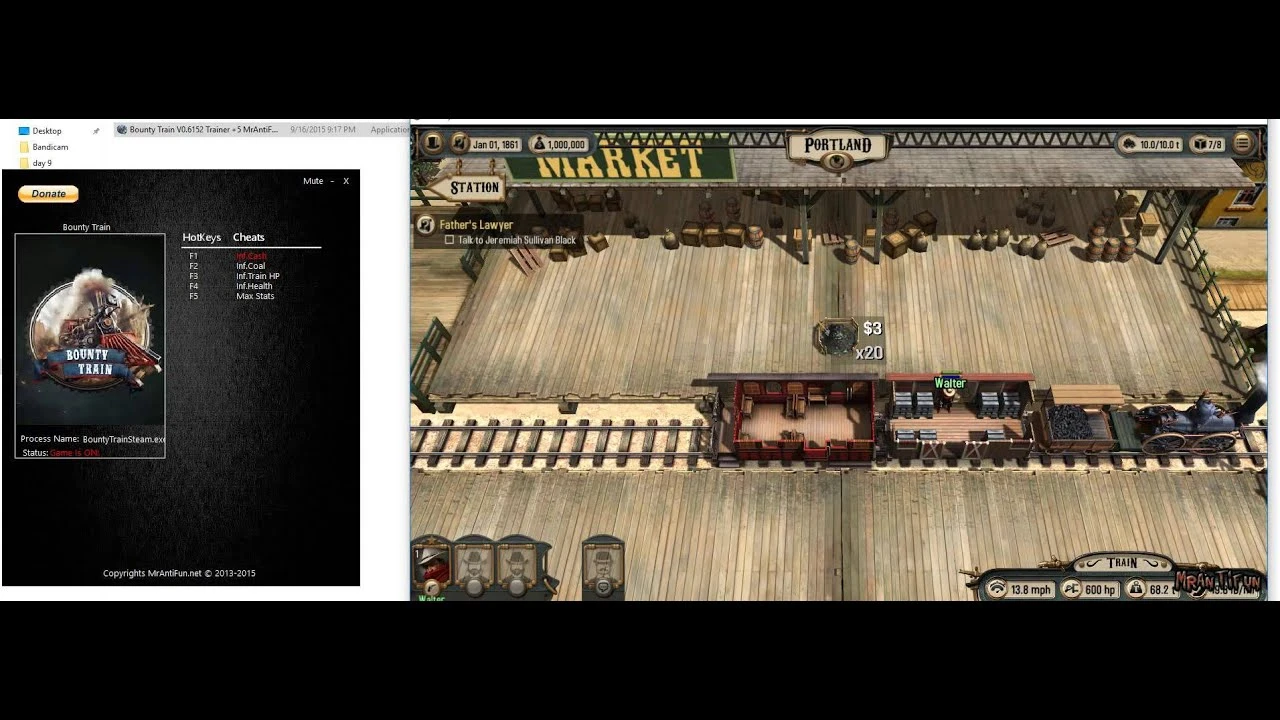Open the Desktop folder in Explorer sidebar
This screenshot has width=1280, height=720.
(x=47, y=131)
